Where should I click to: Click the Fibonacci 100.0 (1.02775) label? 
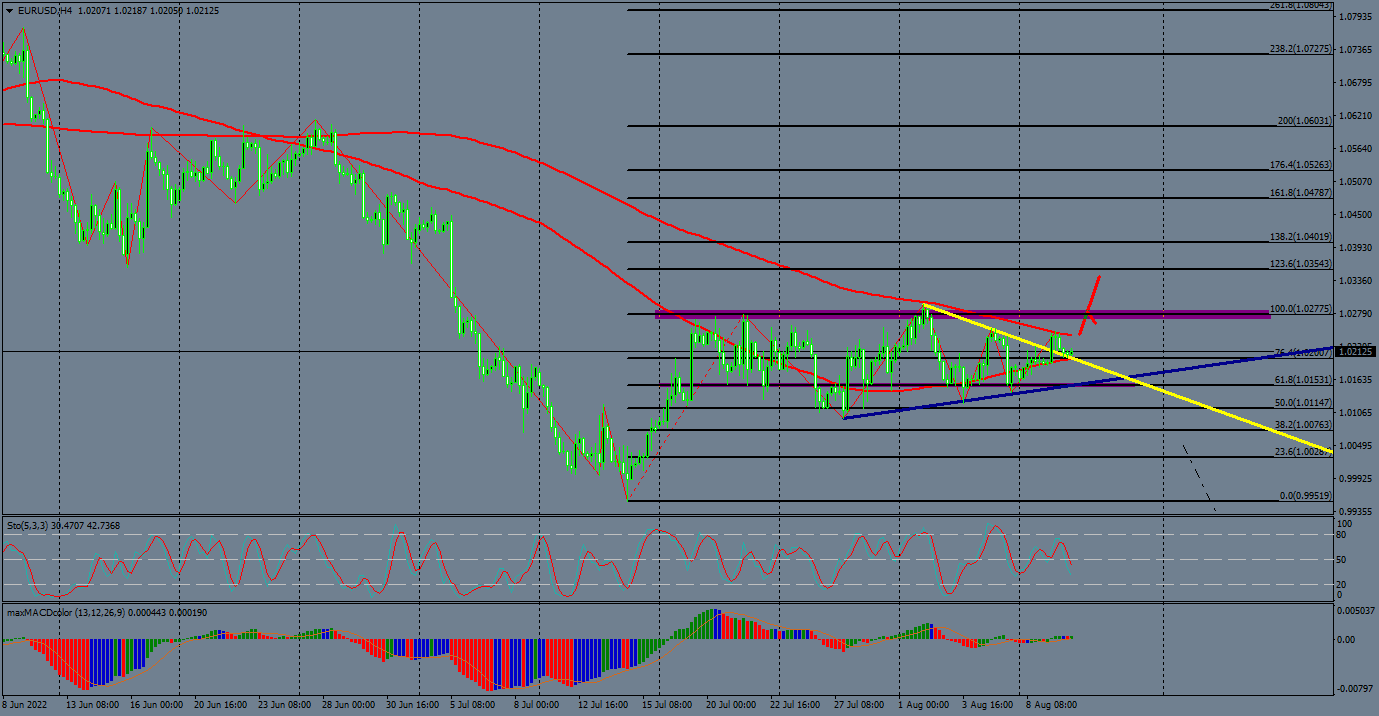(1300, 309)
